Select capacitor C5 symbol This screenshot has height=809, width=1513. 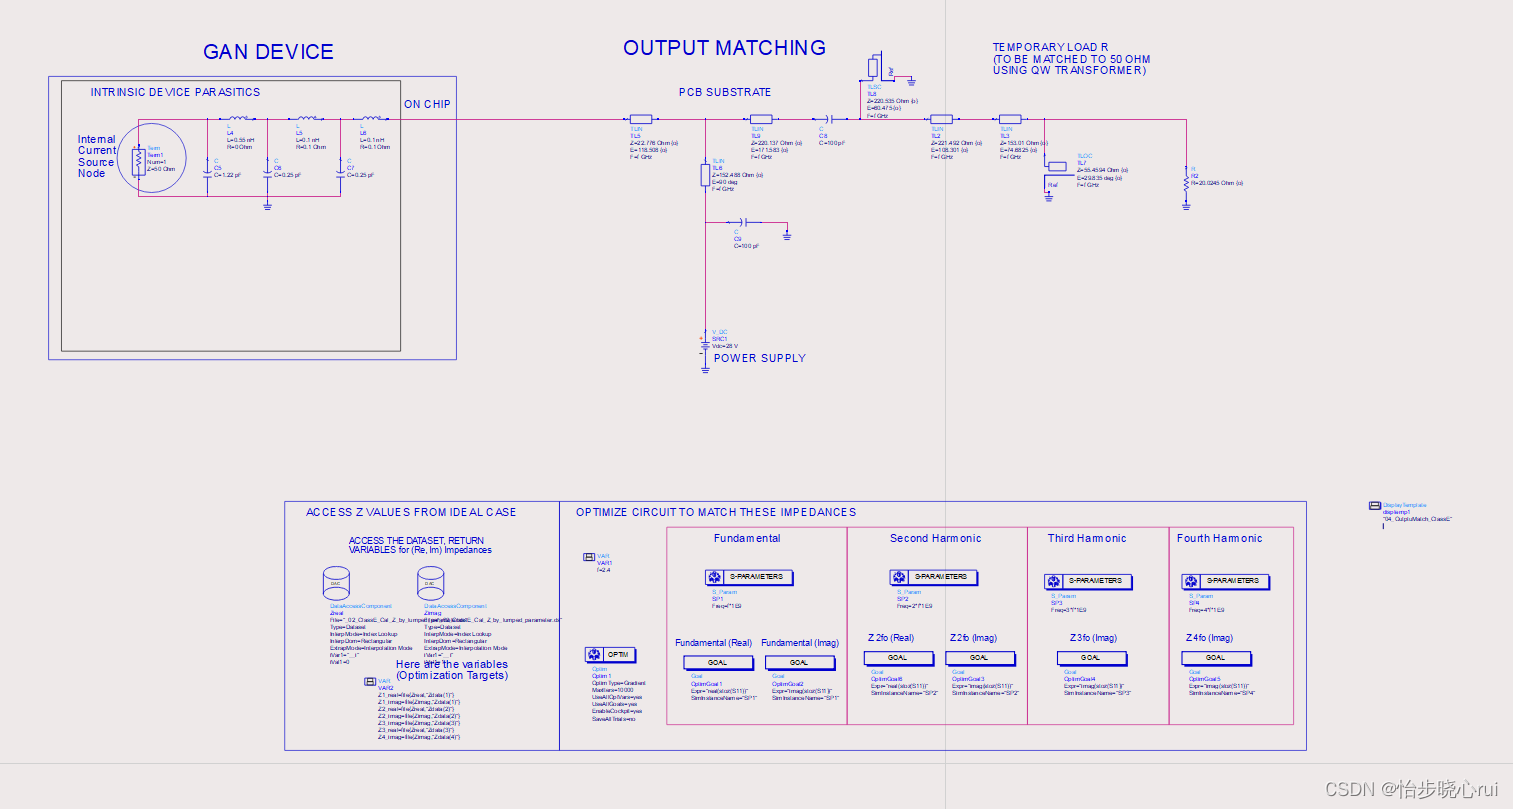207,173
